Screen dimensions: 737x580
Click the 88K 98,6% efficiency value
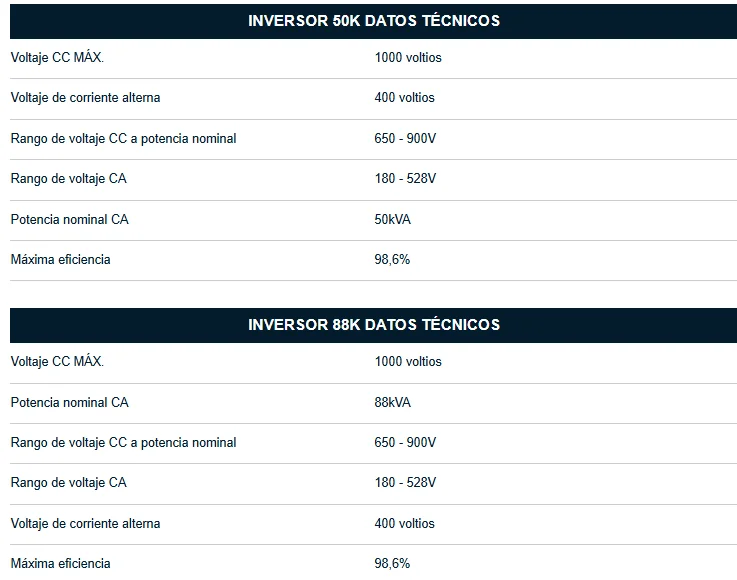[x=392, y=563]
